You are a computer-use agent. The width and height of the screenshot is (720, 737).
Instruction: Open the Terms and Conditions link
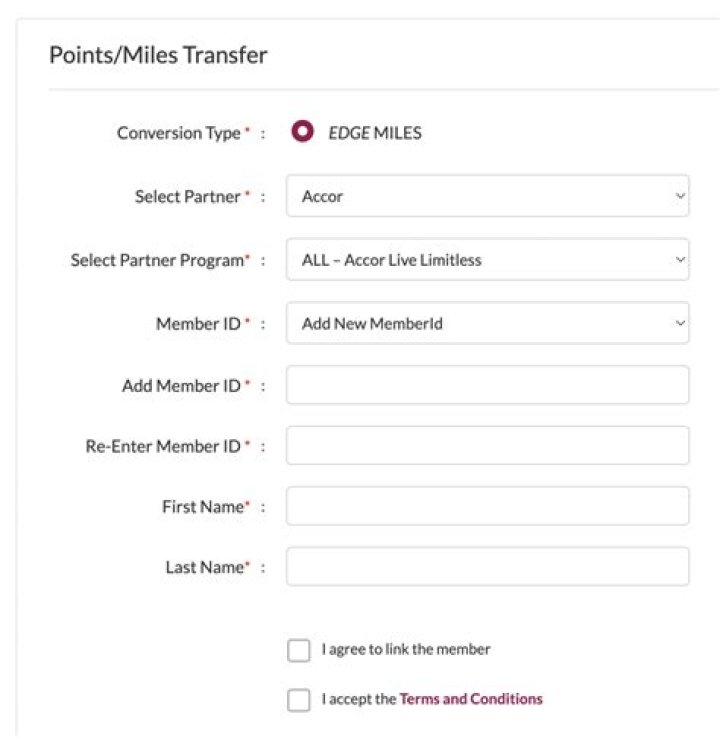[x=471, y=699]
